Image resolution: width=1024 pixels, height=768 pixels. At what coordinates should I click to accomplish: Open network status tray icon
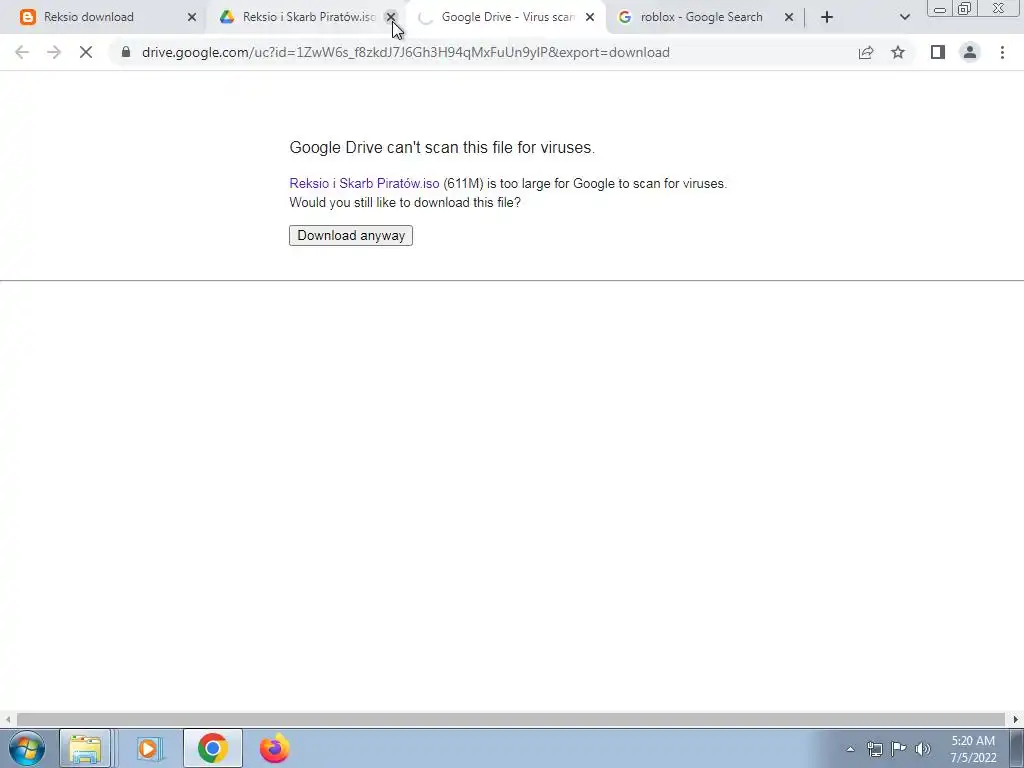[x=874, y=749]
